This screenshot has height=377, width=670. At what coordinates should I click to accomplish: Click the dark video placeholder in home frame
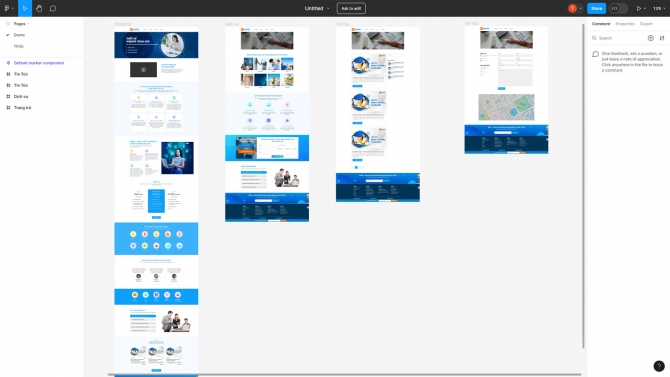[143, 69]
